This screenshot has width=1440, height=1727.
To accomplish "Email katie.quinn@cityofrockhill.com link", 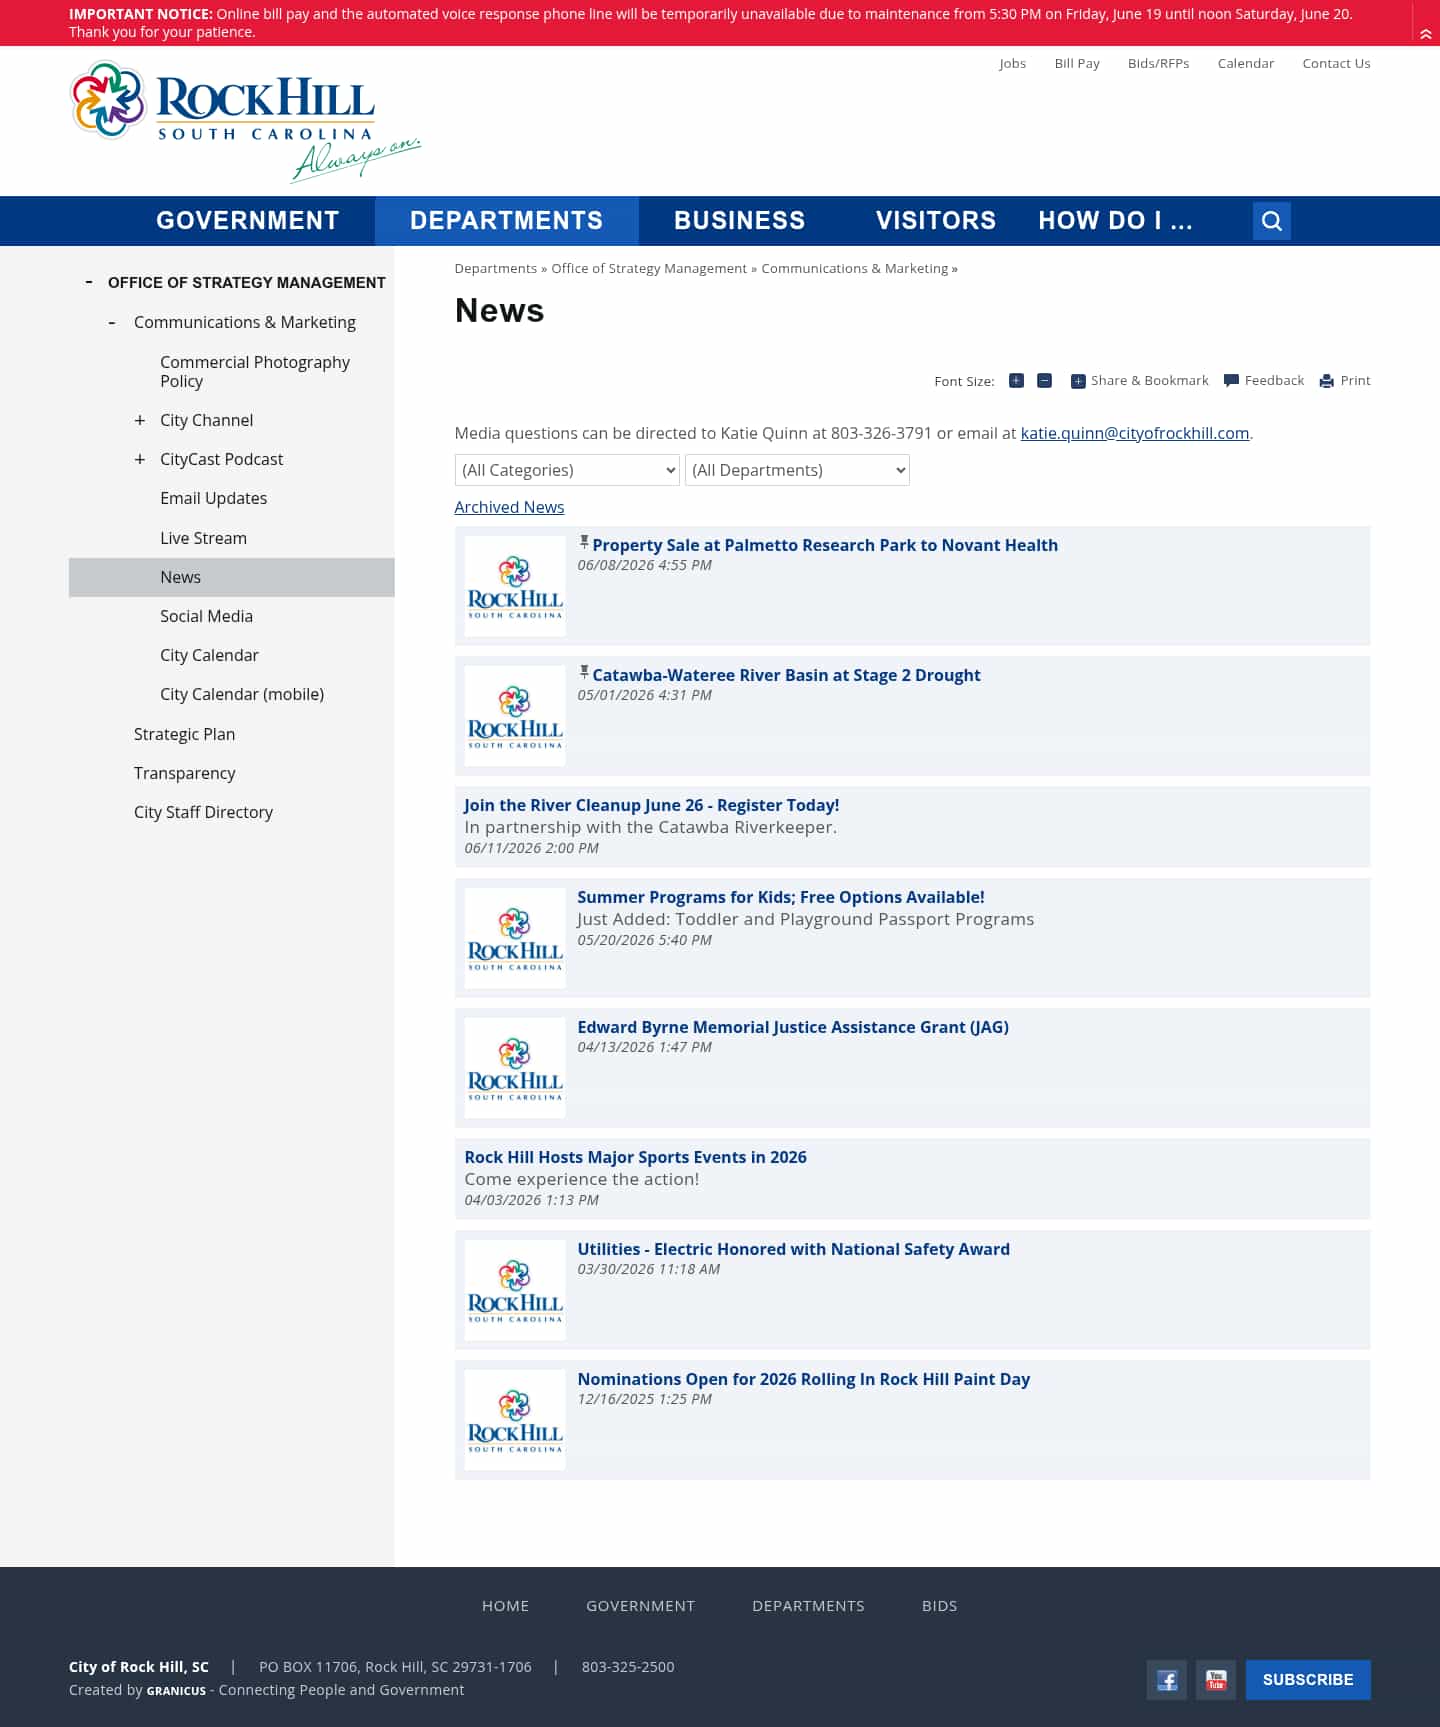I will [x=1134, y=433].
